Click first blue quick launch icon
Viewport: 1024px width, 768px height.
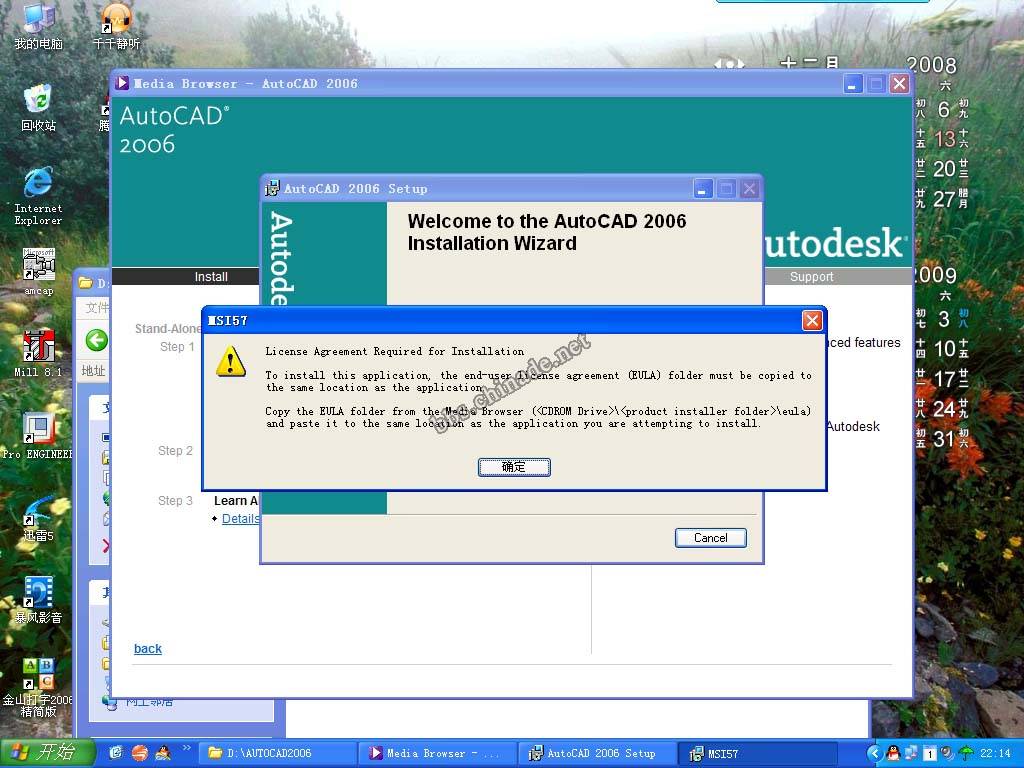pos(116,753)
